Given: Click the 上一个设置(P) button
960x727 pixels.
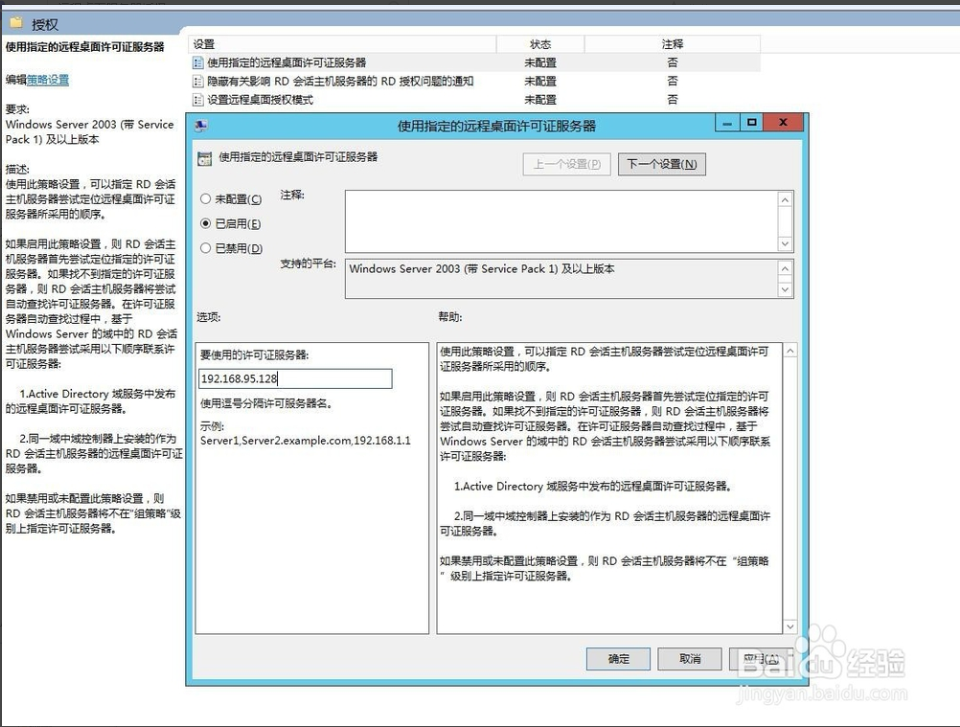Looking at the screenshot, I should pos(566,164).
